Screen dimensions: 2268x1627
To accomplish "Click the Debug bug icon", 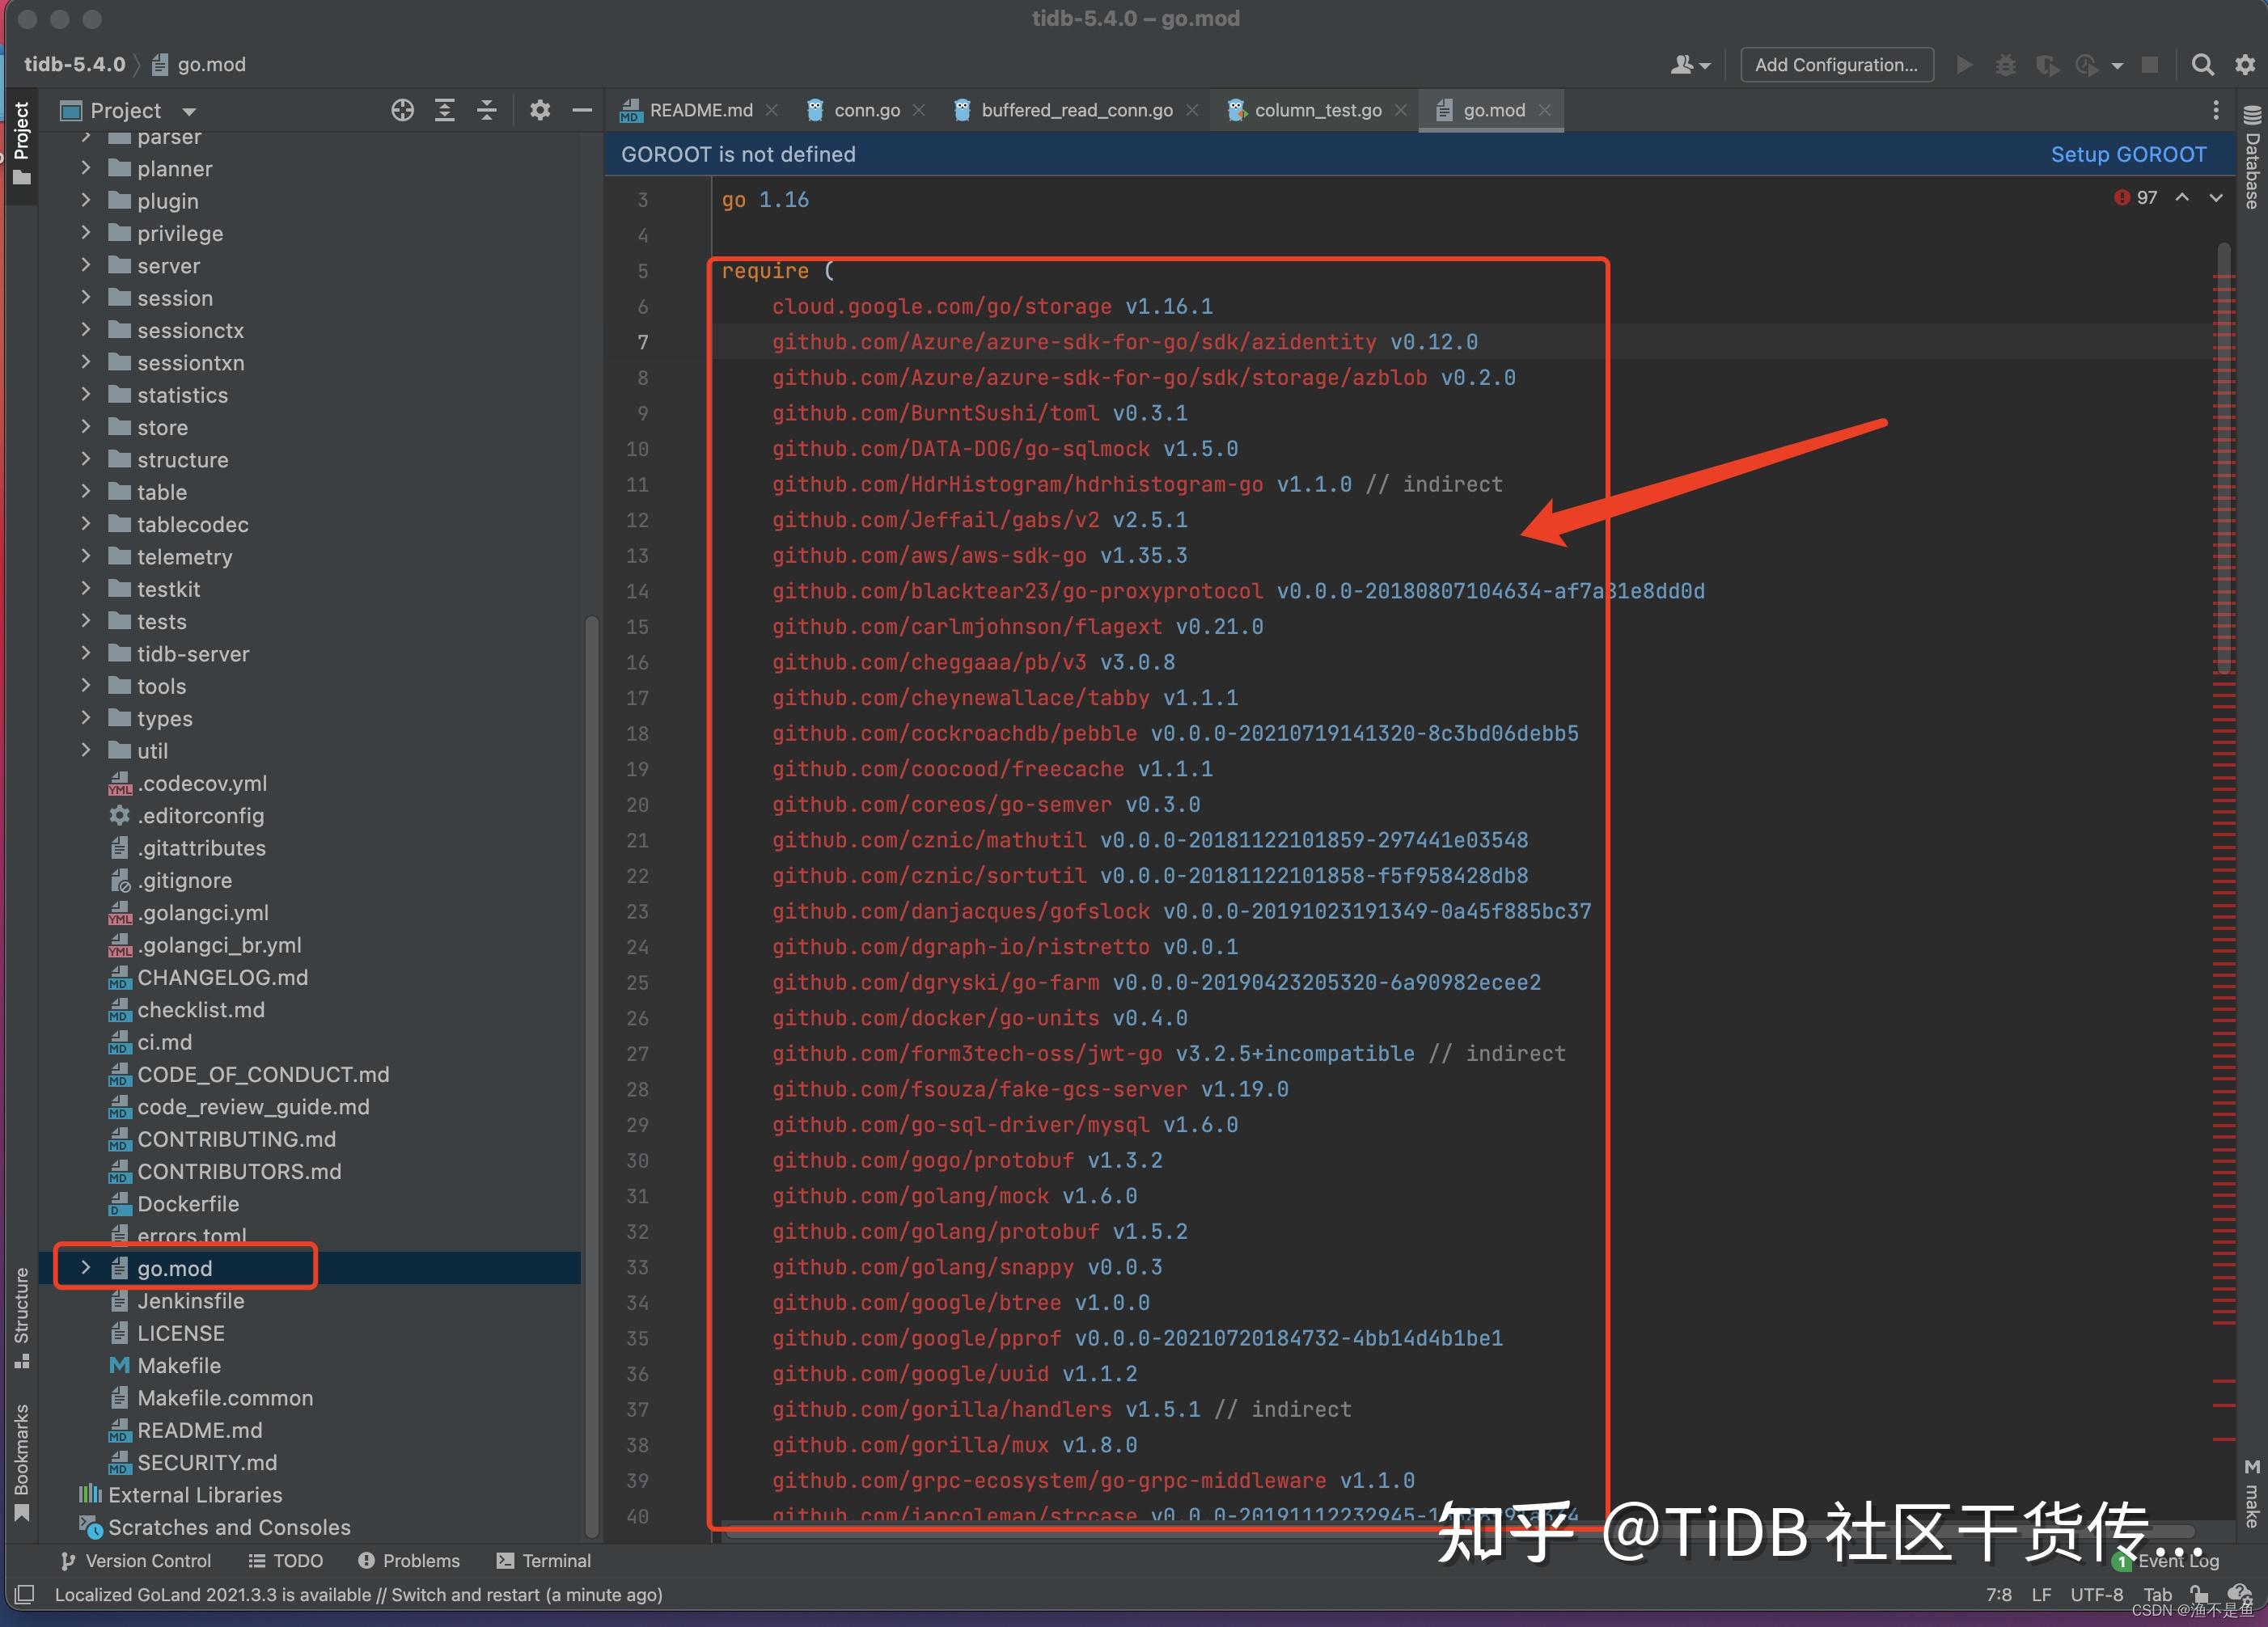I will click(2005, 65).
